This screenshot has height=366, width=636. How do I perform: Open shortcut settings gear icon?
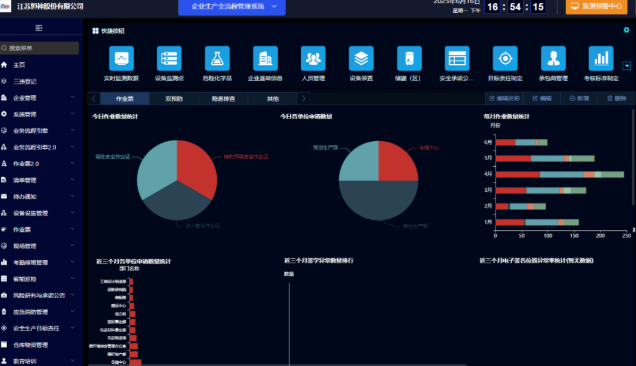click(626, 30)
